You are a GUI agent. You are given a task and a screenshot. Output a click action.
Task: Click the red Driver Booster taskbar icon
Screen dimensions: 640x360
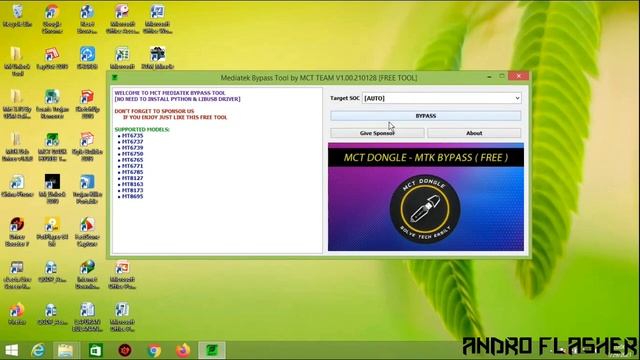(125, 350)
